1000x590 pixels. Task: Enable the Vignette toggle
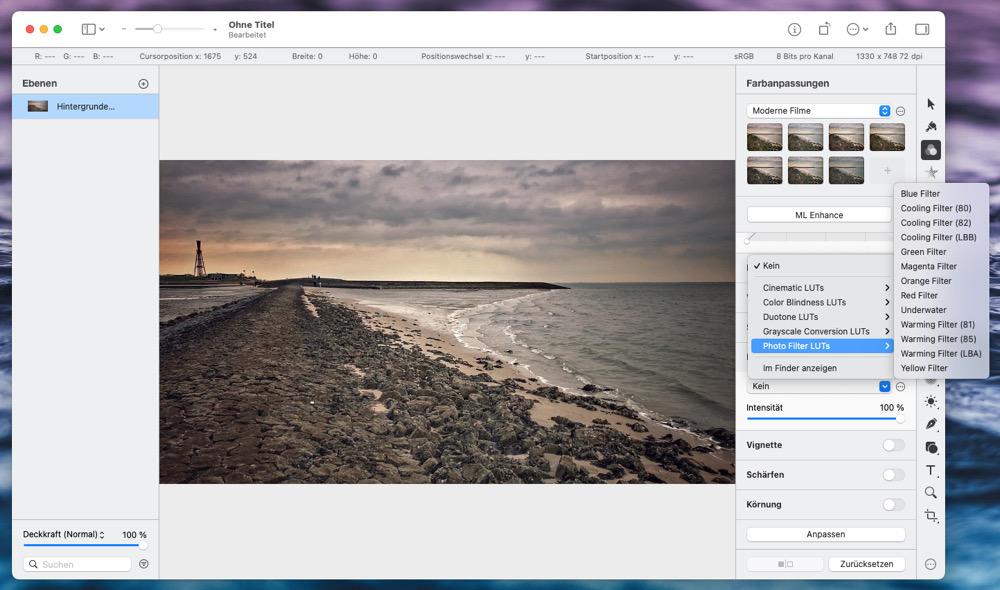(893, 445)
